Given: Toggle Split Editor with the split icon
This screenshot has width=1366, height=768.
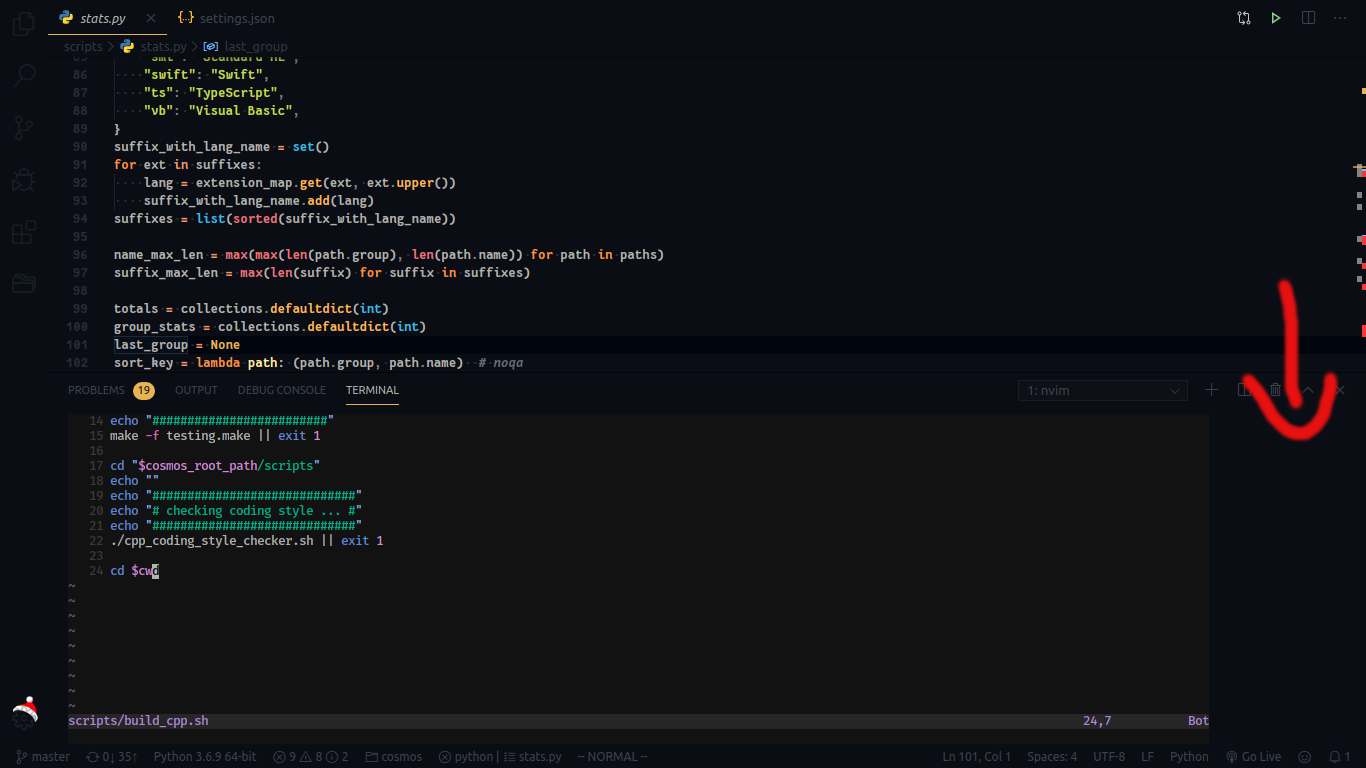Looking at the screenshot, I should [x=1308, y=17].
